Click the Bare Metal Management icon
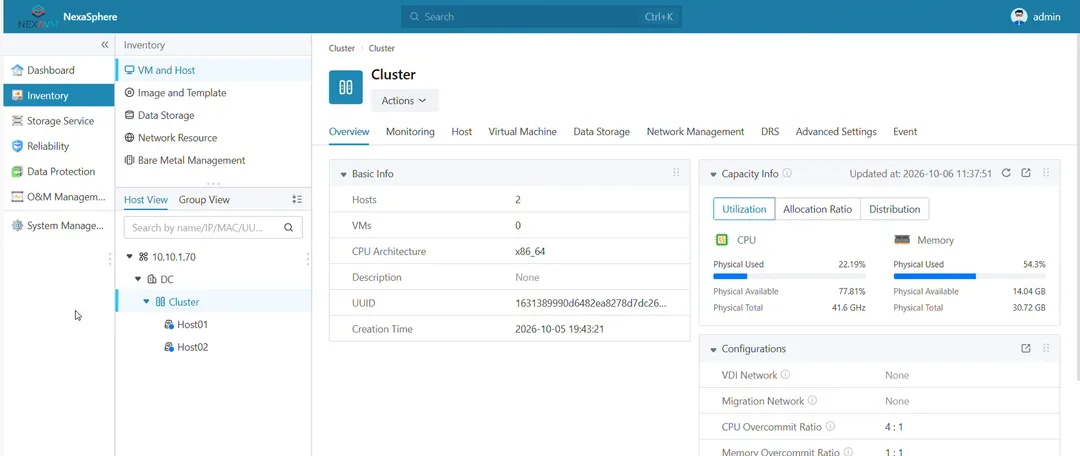Image resolution: width=1080 pixels, height=456 pixels. [129, 160]
